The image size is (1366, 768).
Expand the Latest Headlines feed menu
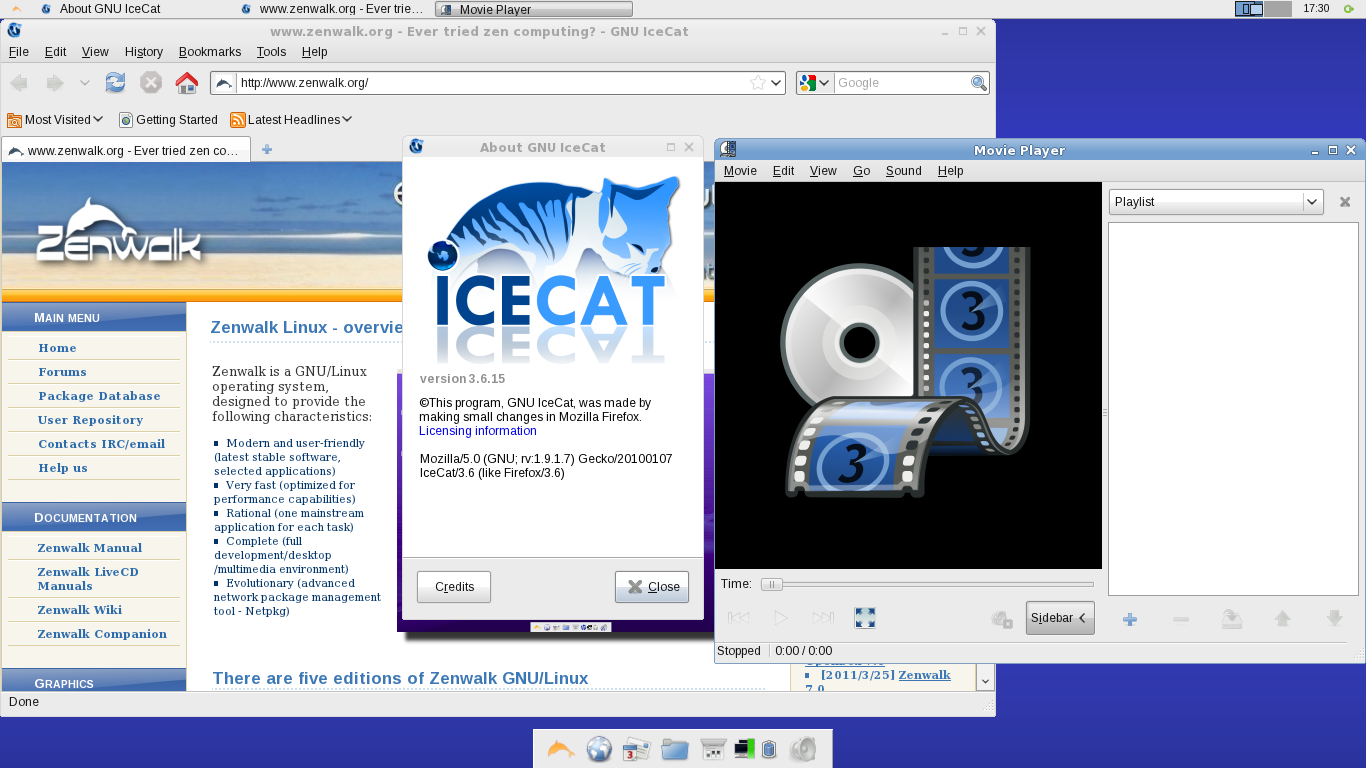click(291, 120)
